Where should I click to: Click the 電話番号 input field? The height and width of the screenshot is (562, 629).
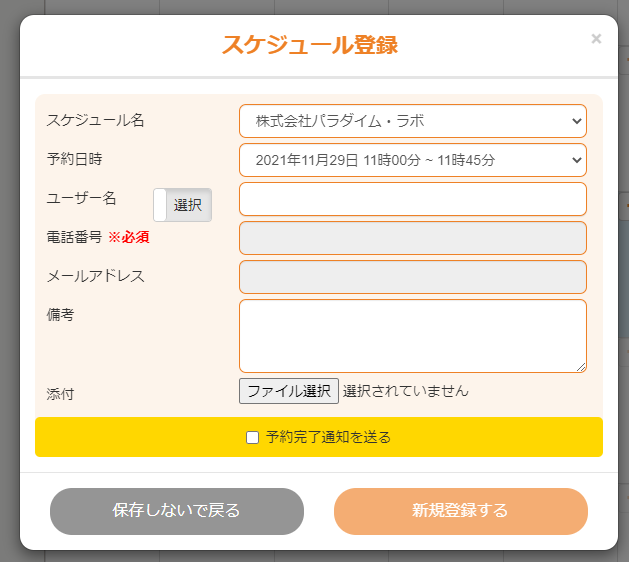pyautogui.click(x=412, y=238)
